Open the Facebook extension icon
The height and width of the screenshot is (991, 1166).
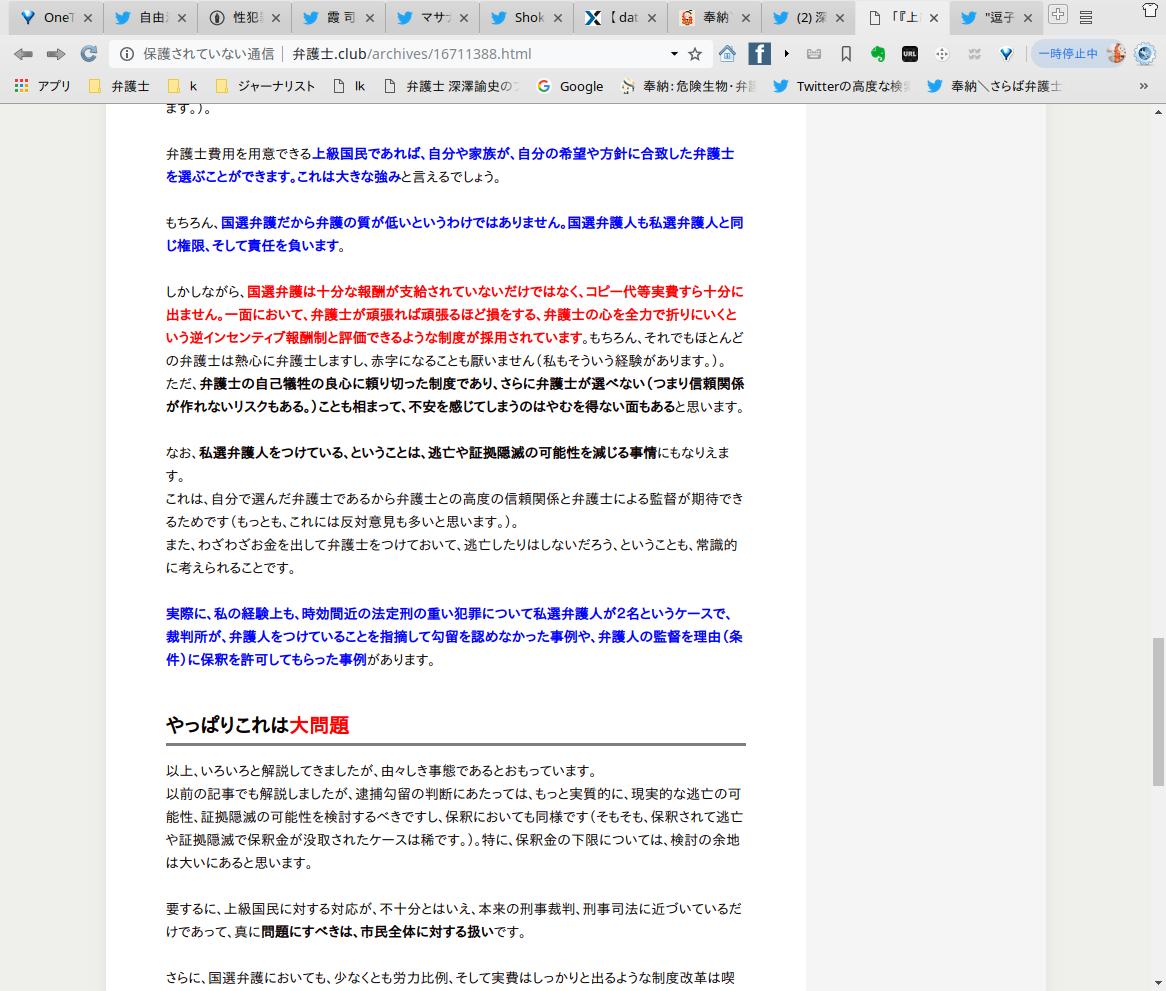point(759,54)
